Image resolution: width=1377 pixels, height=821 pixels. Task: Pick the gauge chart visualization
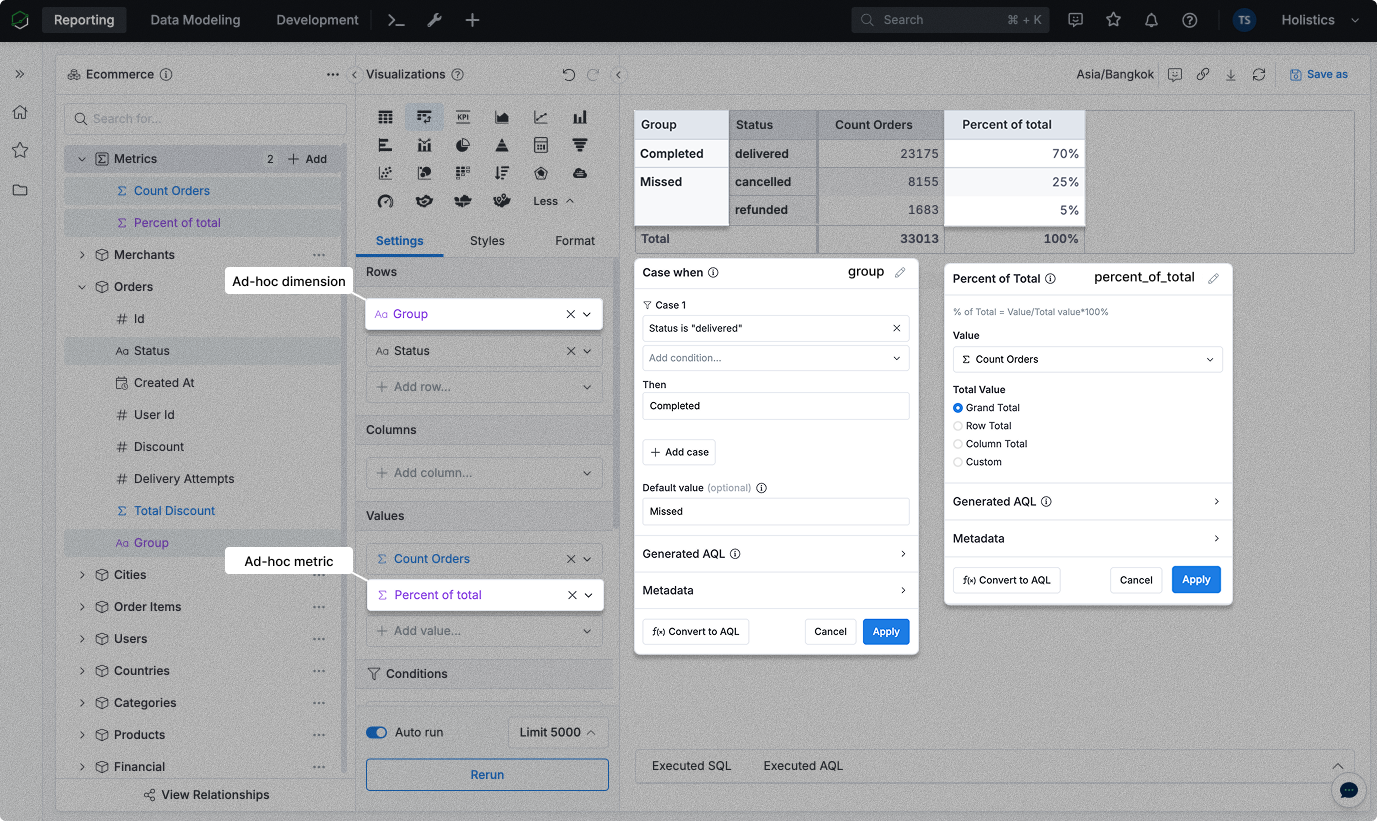[385, 201]
